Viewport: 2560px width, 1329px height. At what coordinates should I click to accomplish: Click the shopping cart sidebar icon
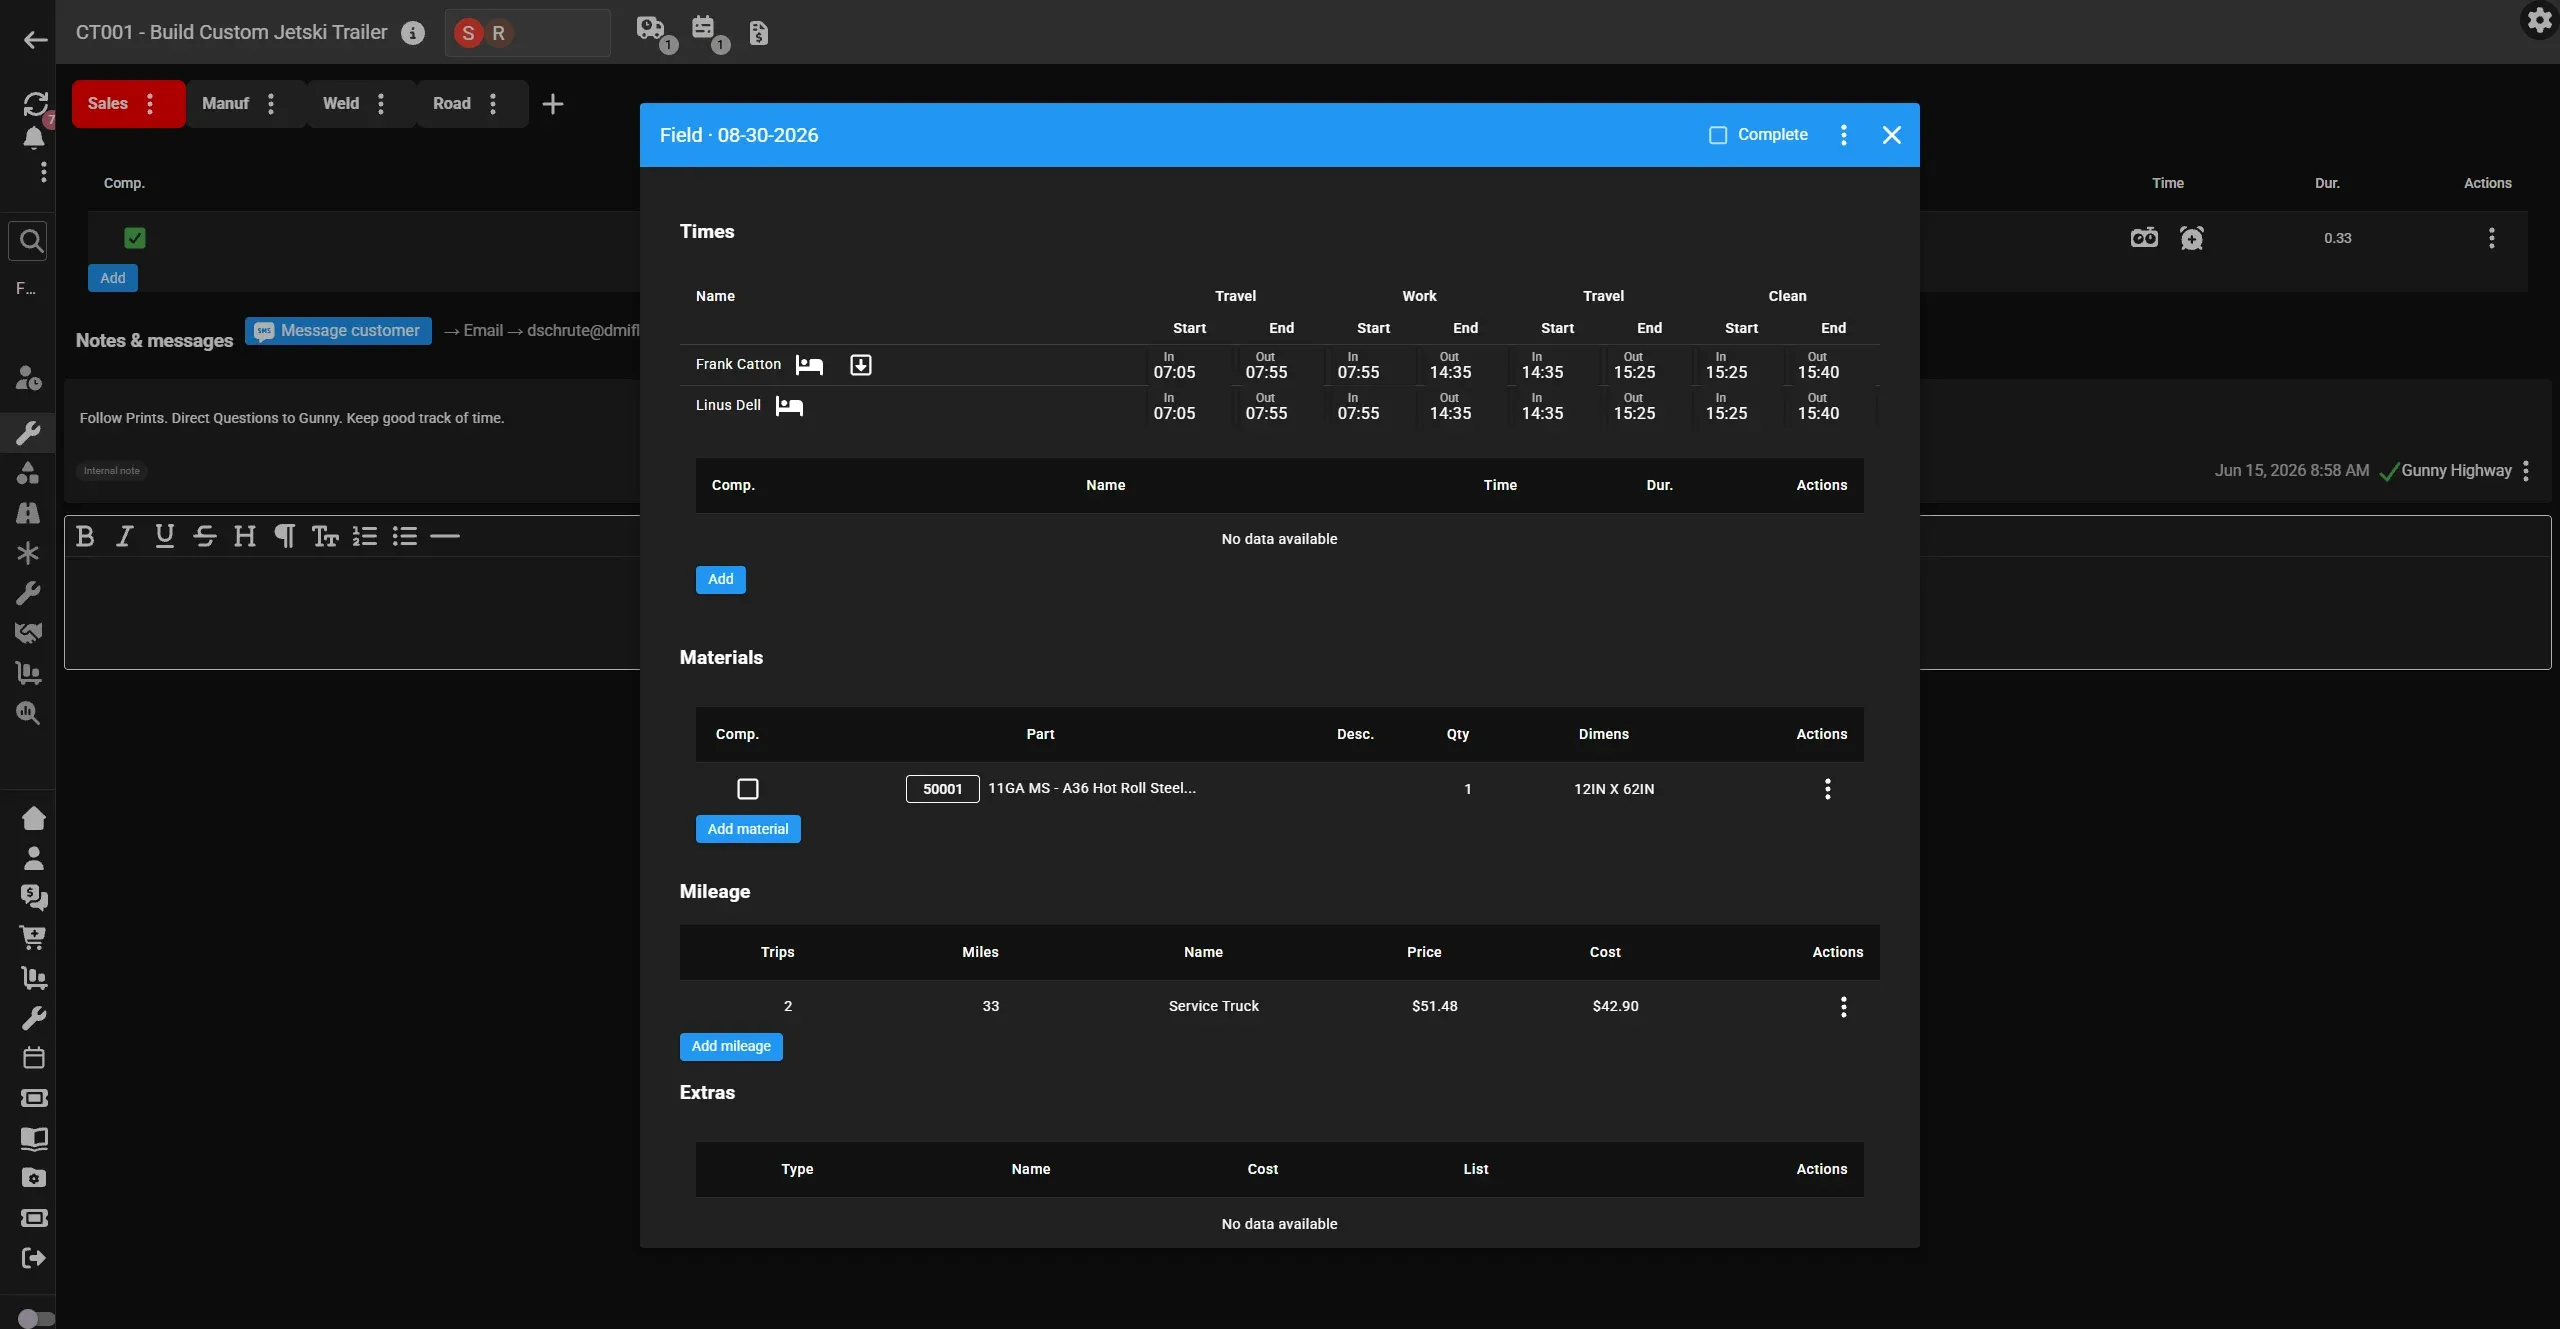[x=33, y=938]
